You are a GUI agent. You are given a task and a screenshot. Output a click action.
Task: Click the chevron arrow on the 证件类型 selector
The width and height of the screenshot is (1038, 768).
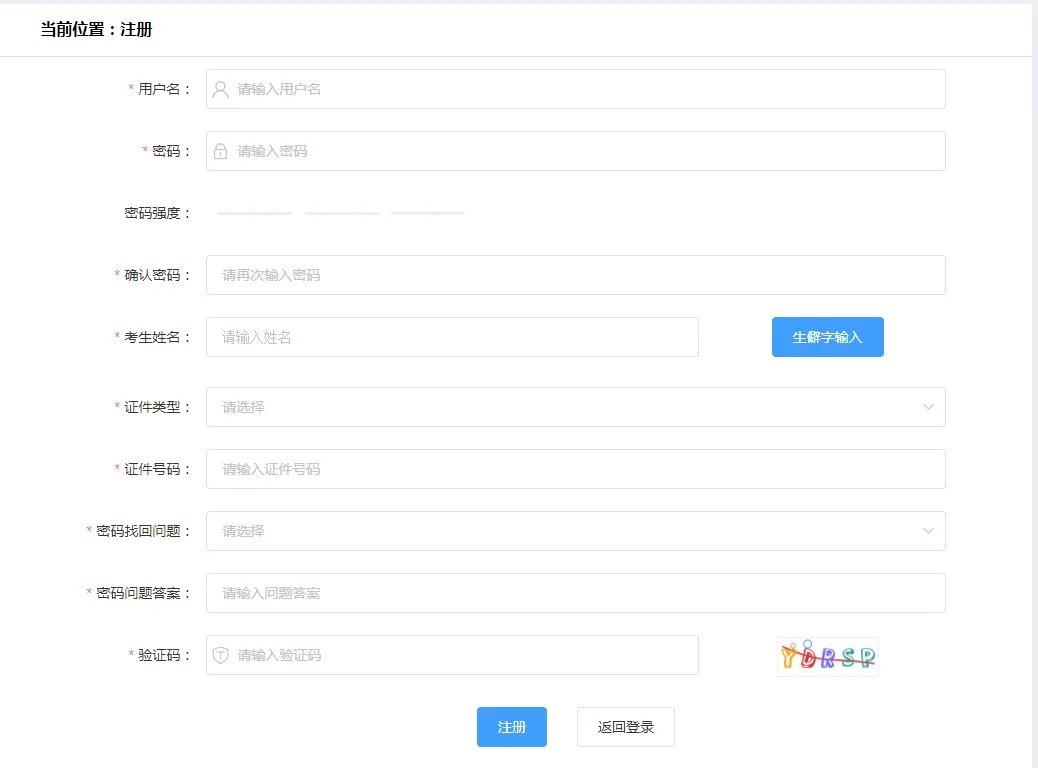click(928, 407)
